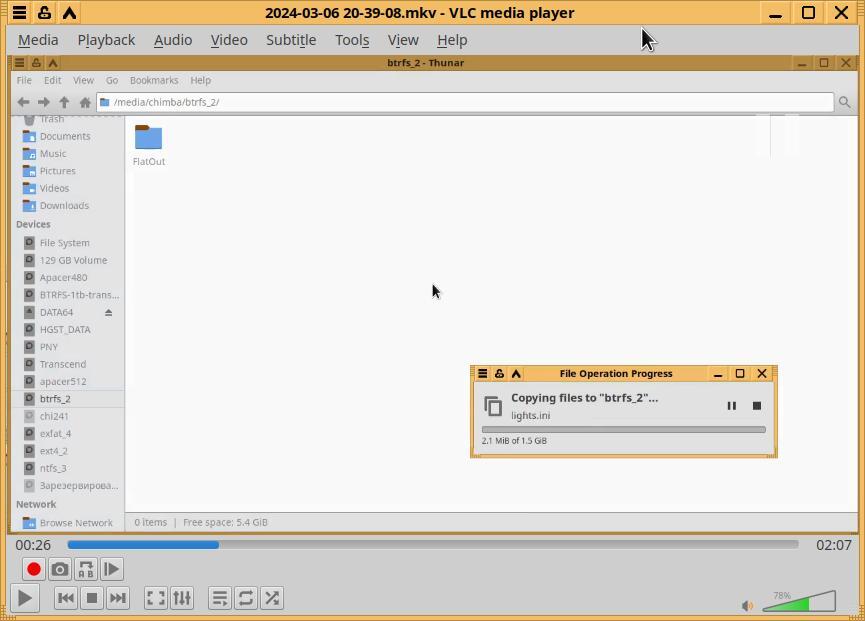Image resolution: width=865 pixels, height=621 pixels.
Task: Open the VLC Audio menu
Action: click(x=173, y=40)
